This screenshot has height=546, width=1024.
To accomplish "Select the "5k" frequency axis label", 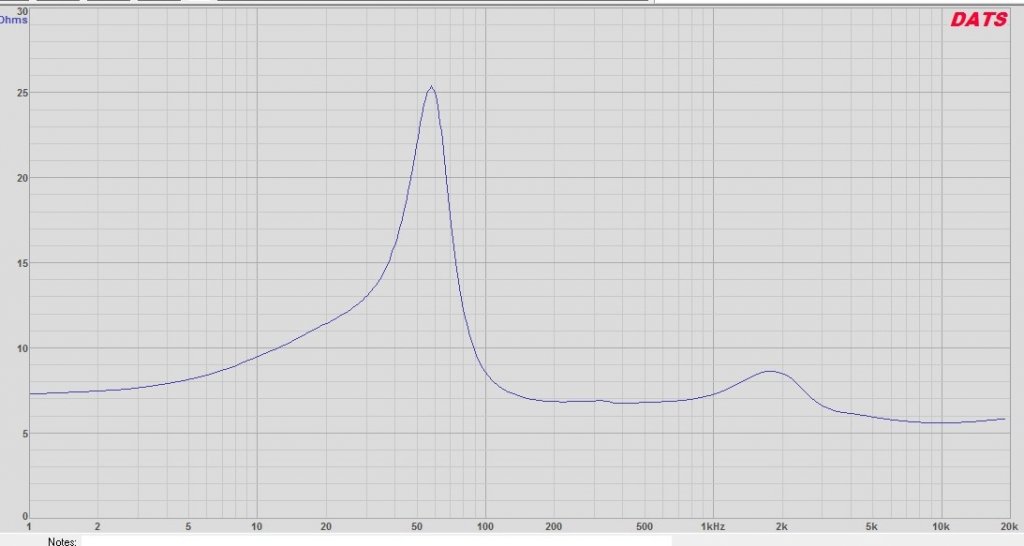I will (x=872, y=526).
